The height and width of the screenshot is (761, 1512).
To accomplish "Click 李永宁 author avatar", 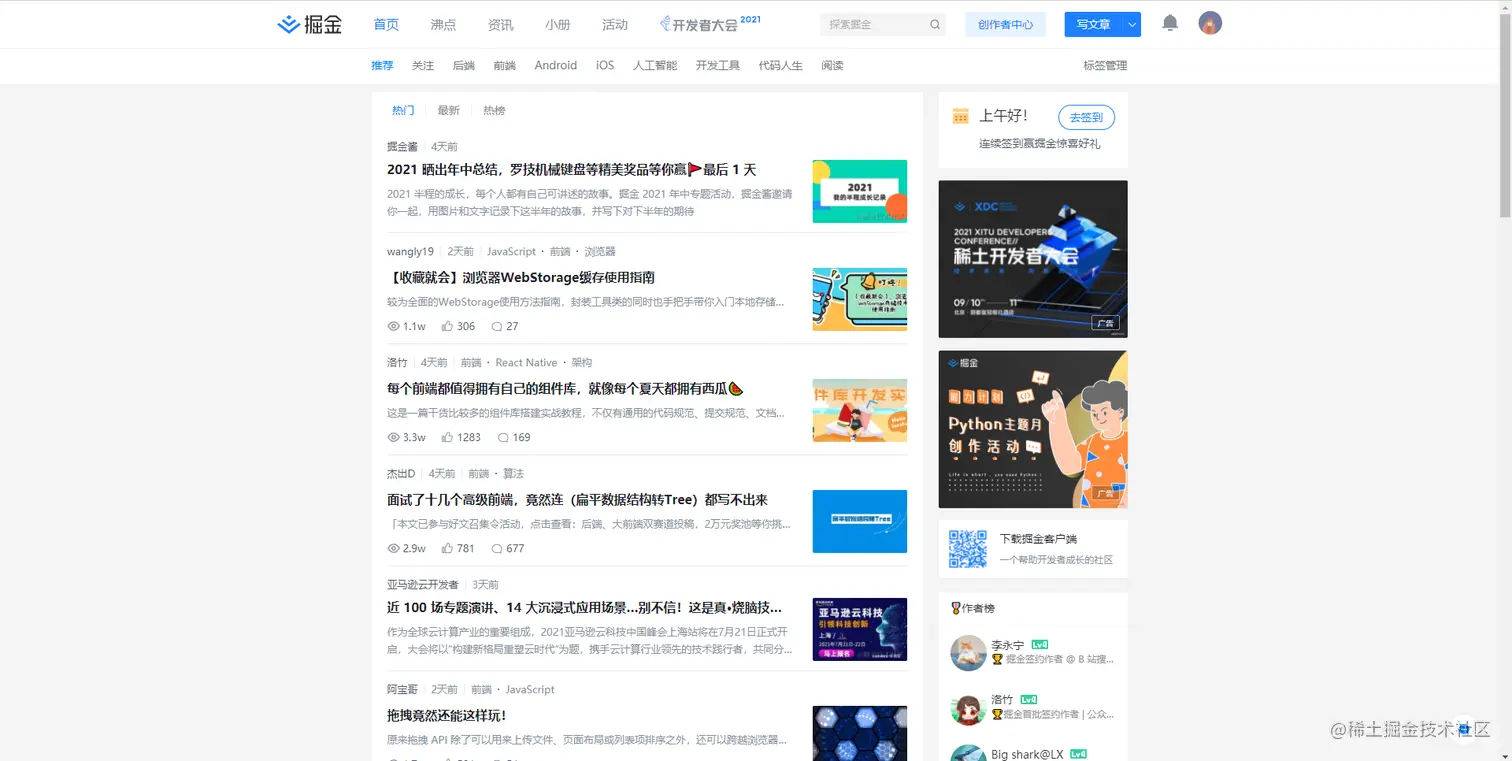I will pyautogui.click(x=968, y=653).
